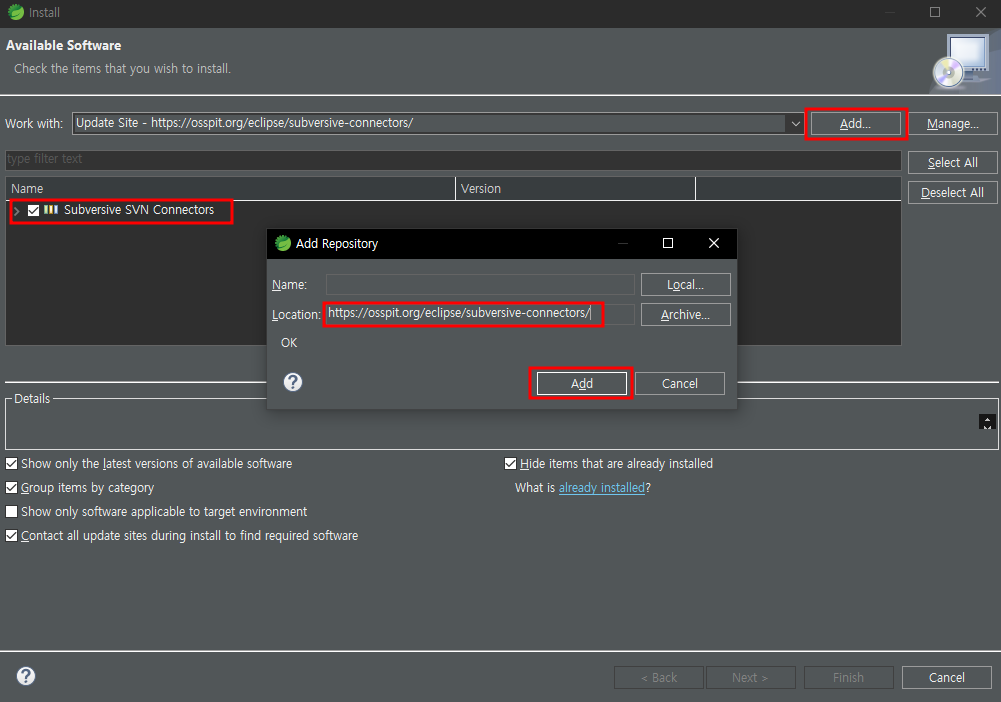Click Select All button
The image size is (1001, 702).
click(x=952, y=163)
